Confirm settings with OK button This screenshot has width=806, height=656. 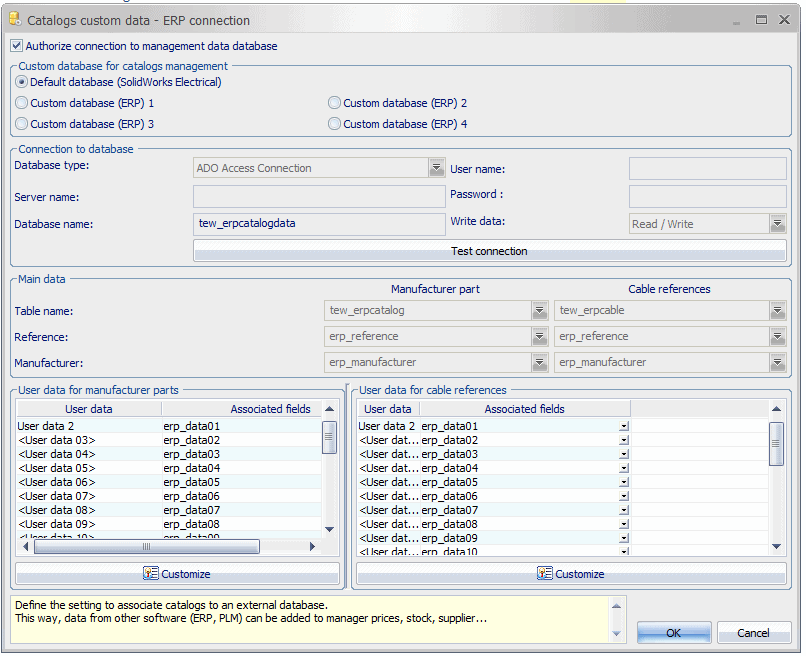[x=673, y=633]
